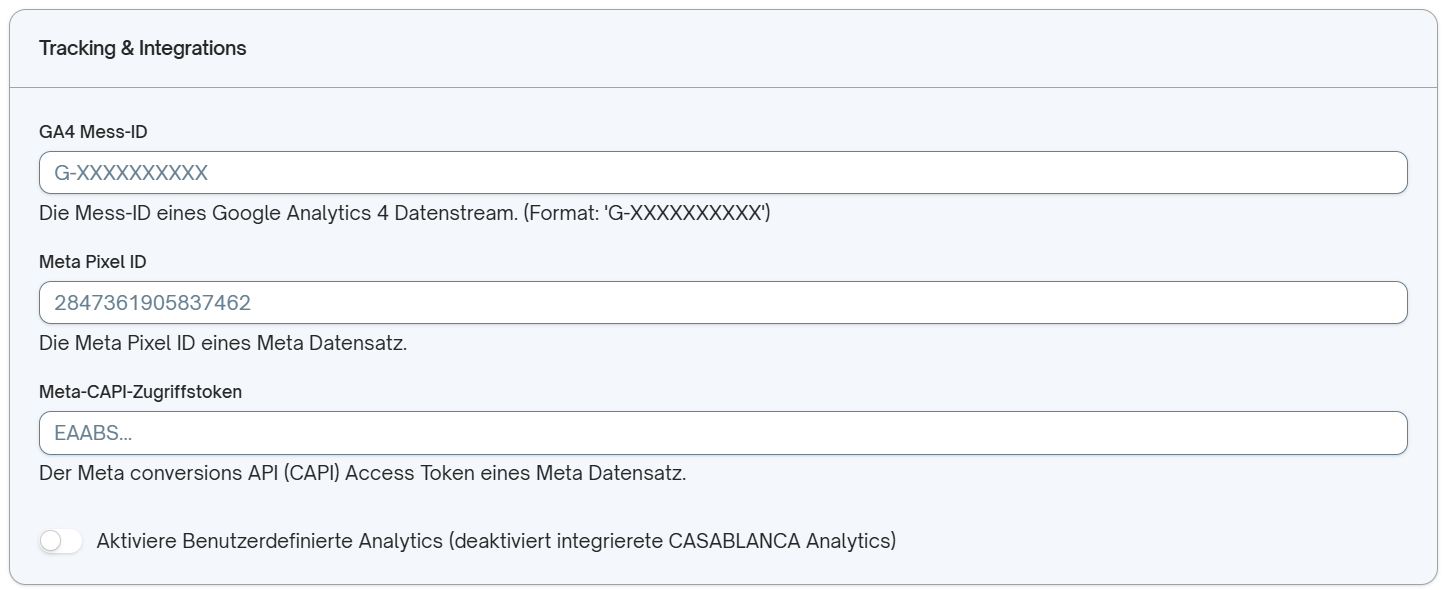The image size is (1444, 590).
Task: Focus the Meta-CAPI-Zugriffstoken input field
Action: click(723, 433)
